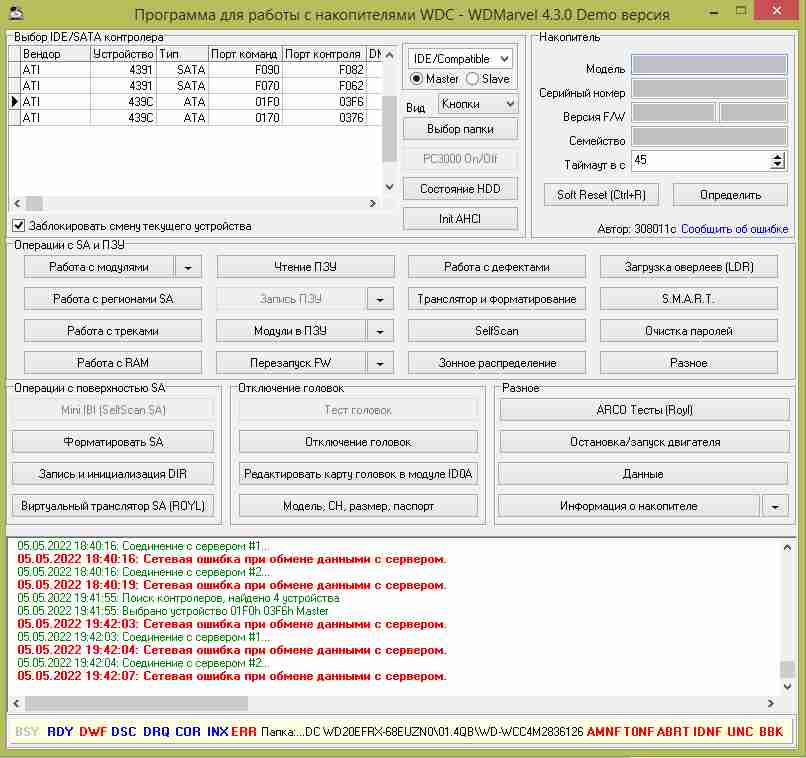Click the log panel scroll down arrow

coord(787,687)
